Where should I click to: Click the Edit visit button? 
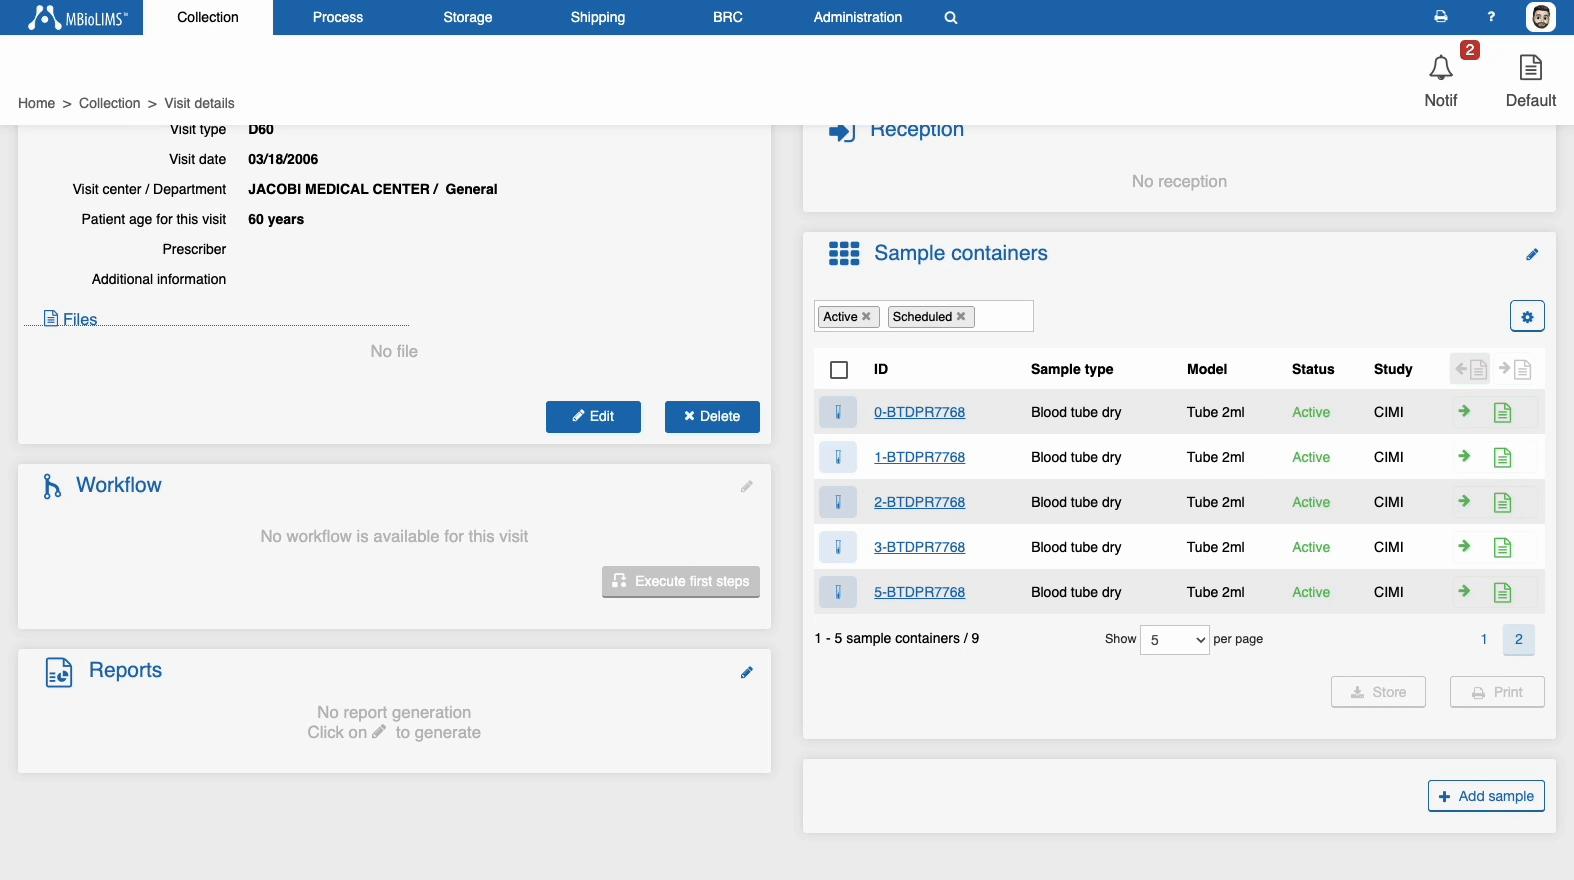[x=593, y=417]
